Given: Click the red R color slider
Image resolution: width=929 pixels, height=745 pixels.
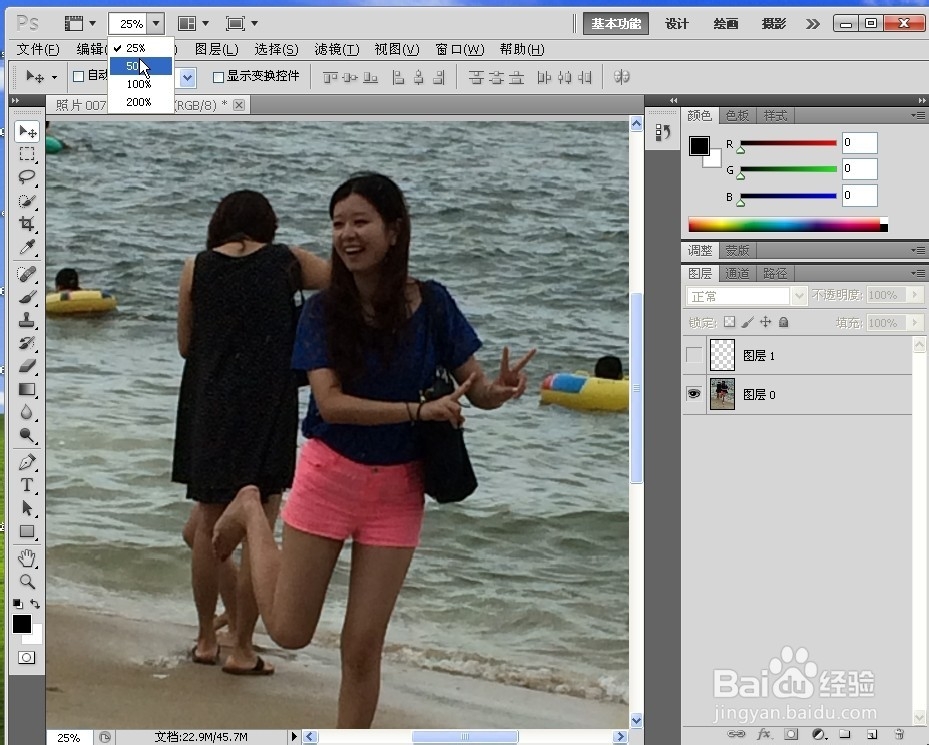Looking at the screenshot, I should (x=788, y=143).
